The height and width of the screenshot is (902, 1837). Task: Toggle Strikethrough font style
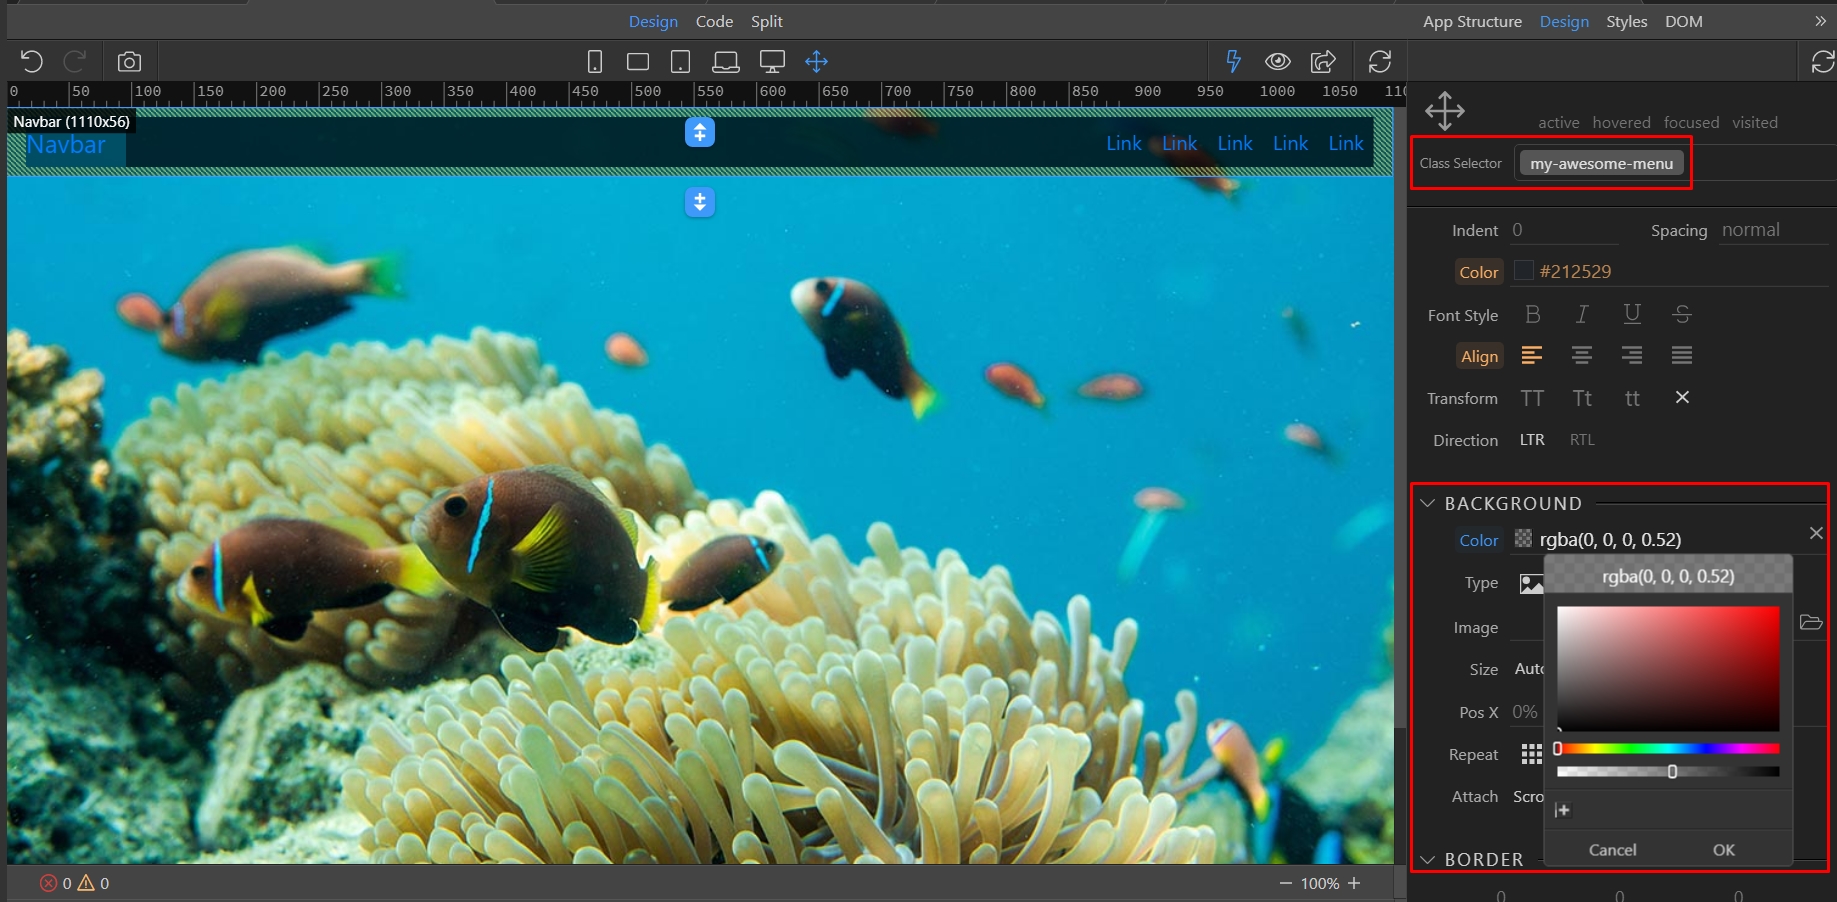(x=1682, y=315)
